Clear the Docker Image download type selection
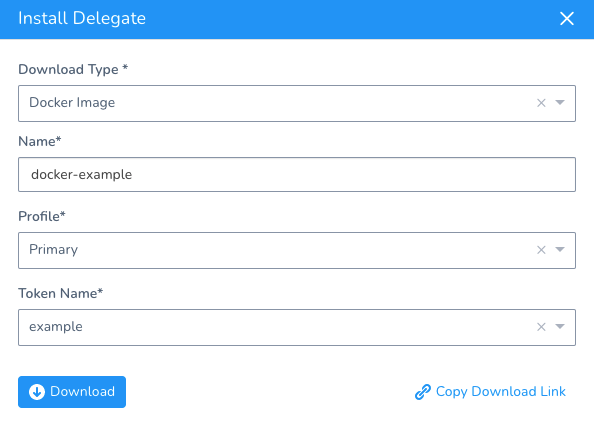 (x=541, y=103)
